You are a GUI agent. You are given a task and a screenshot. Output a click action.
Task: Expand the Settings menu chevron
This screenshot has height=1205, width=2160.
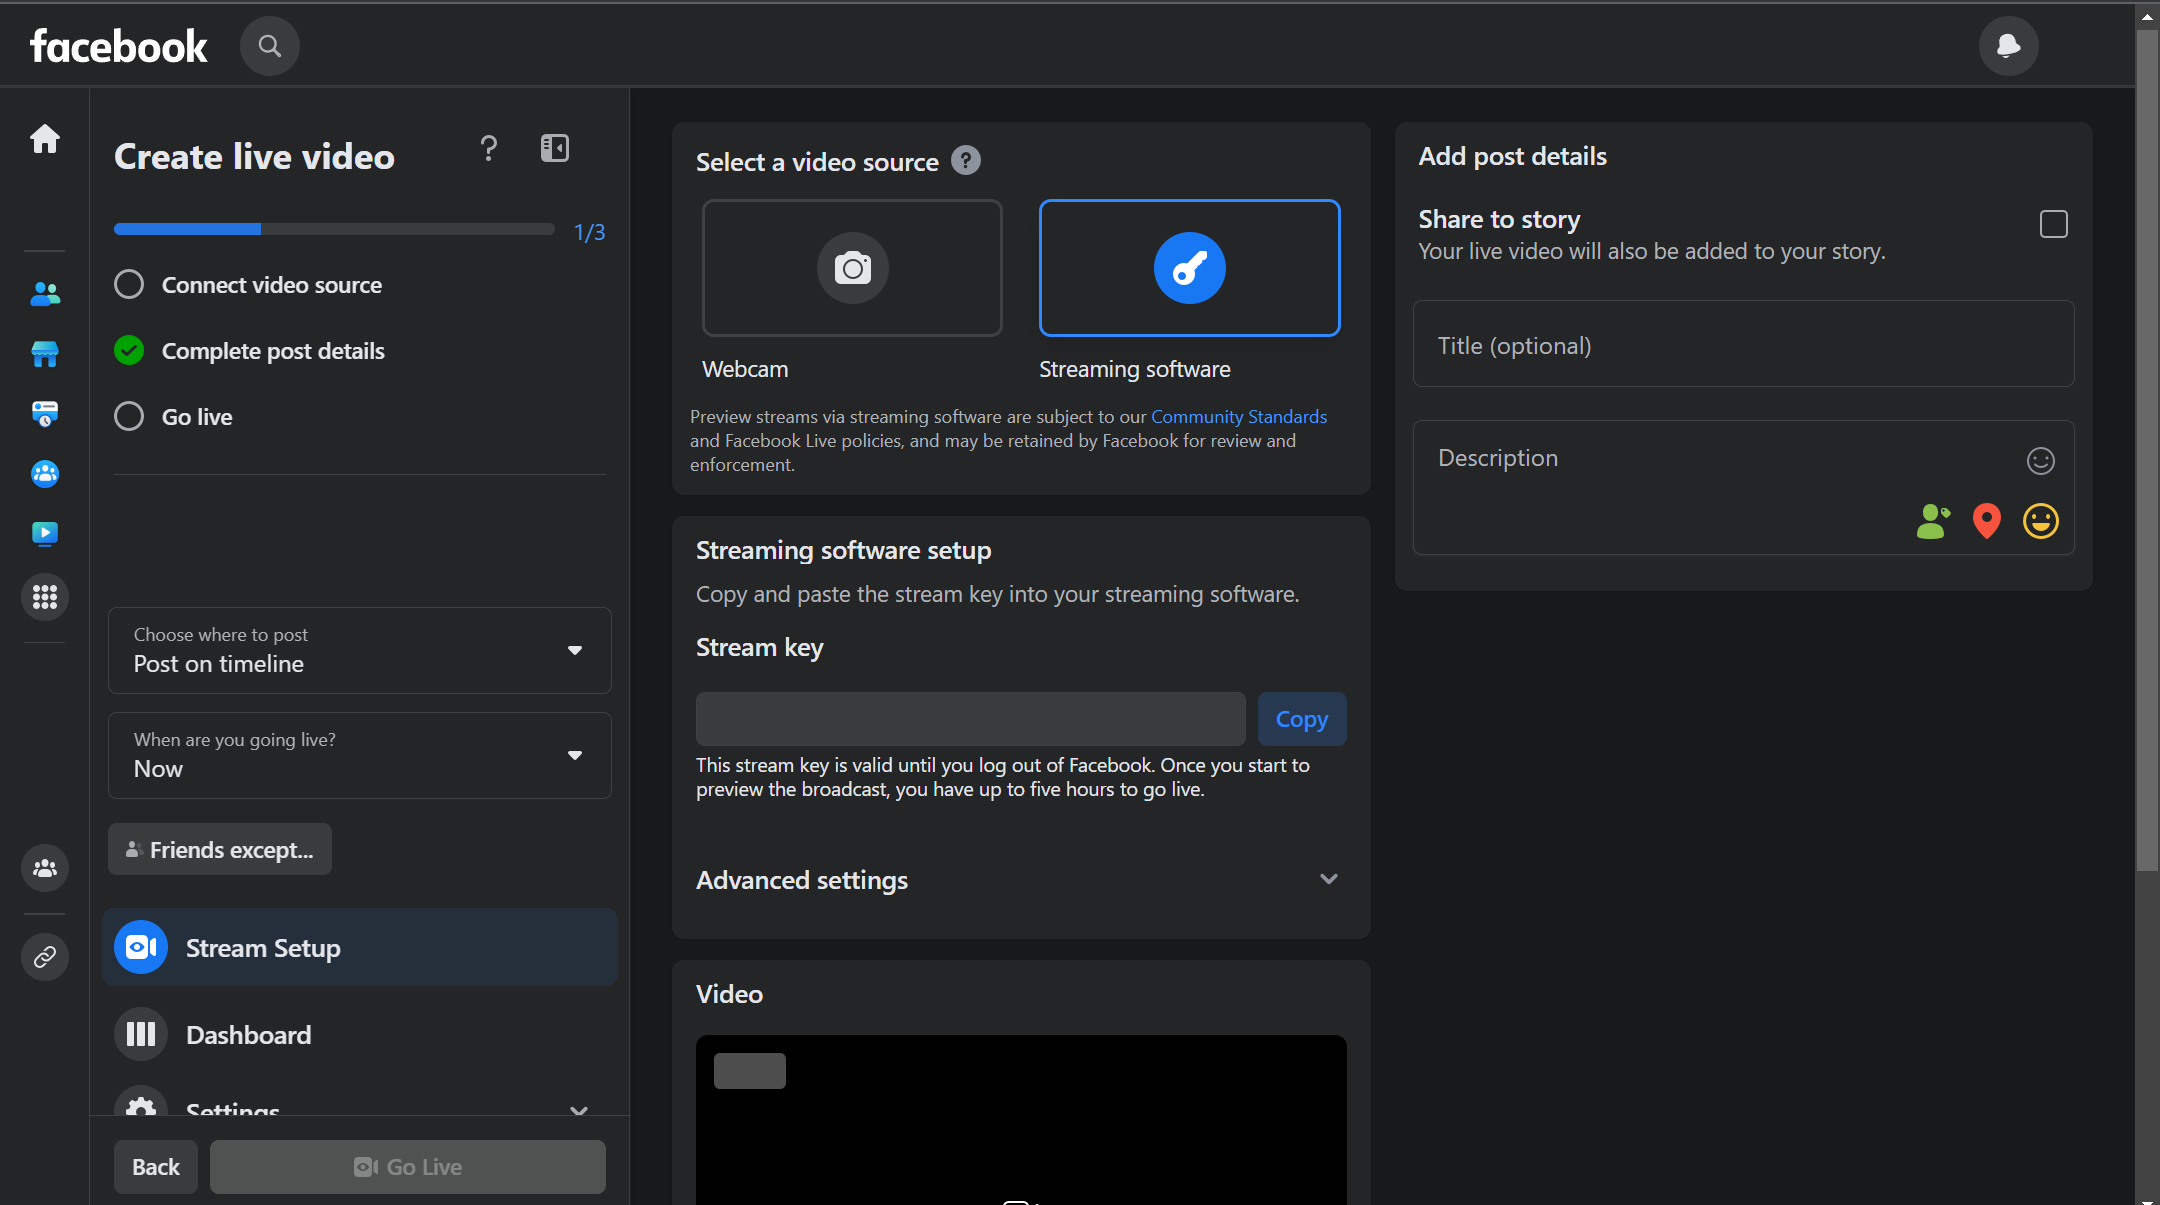coord(578,1109)
